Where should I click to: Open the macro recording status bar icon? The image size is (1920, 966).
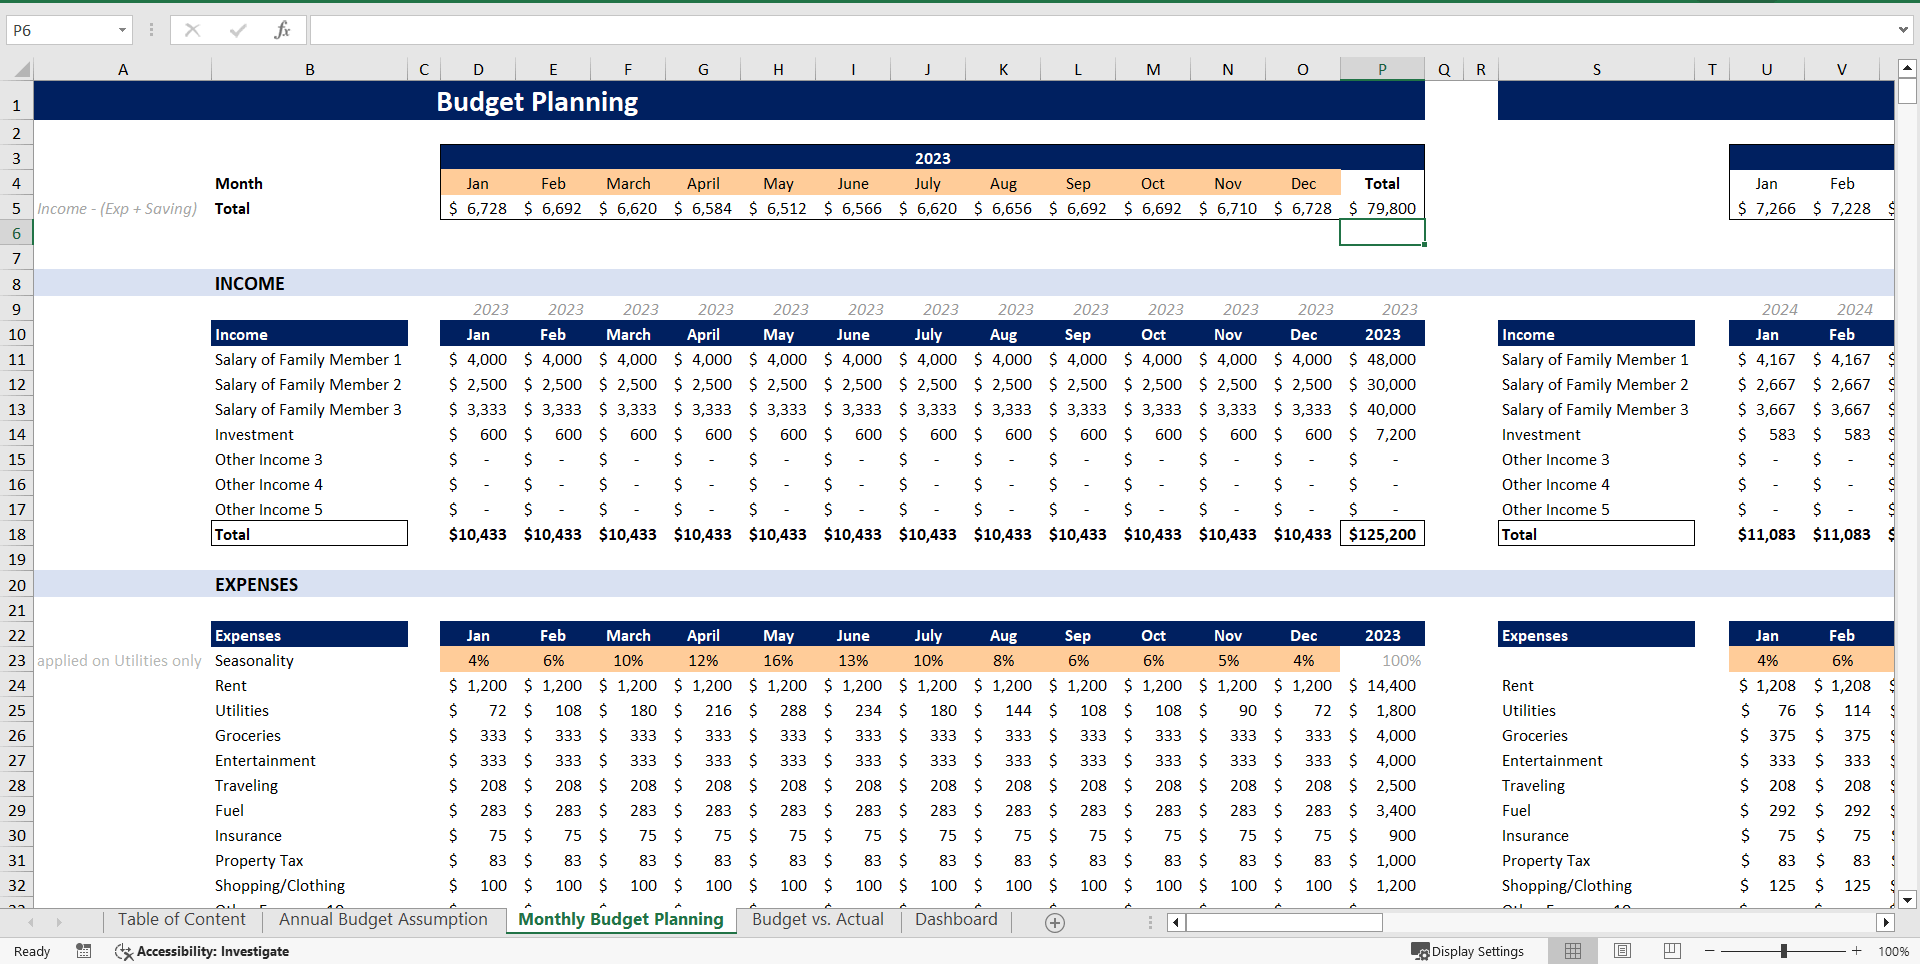(84, 951)
